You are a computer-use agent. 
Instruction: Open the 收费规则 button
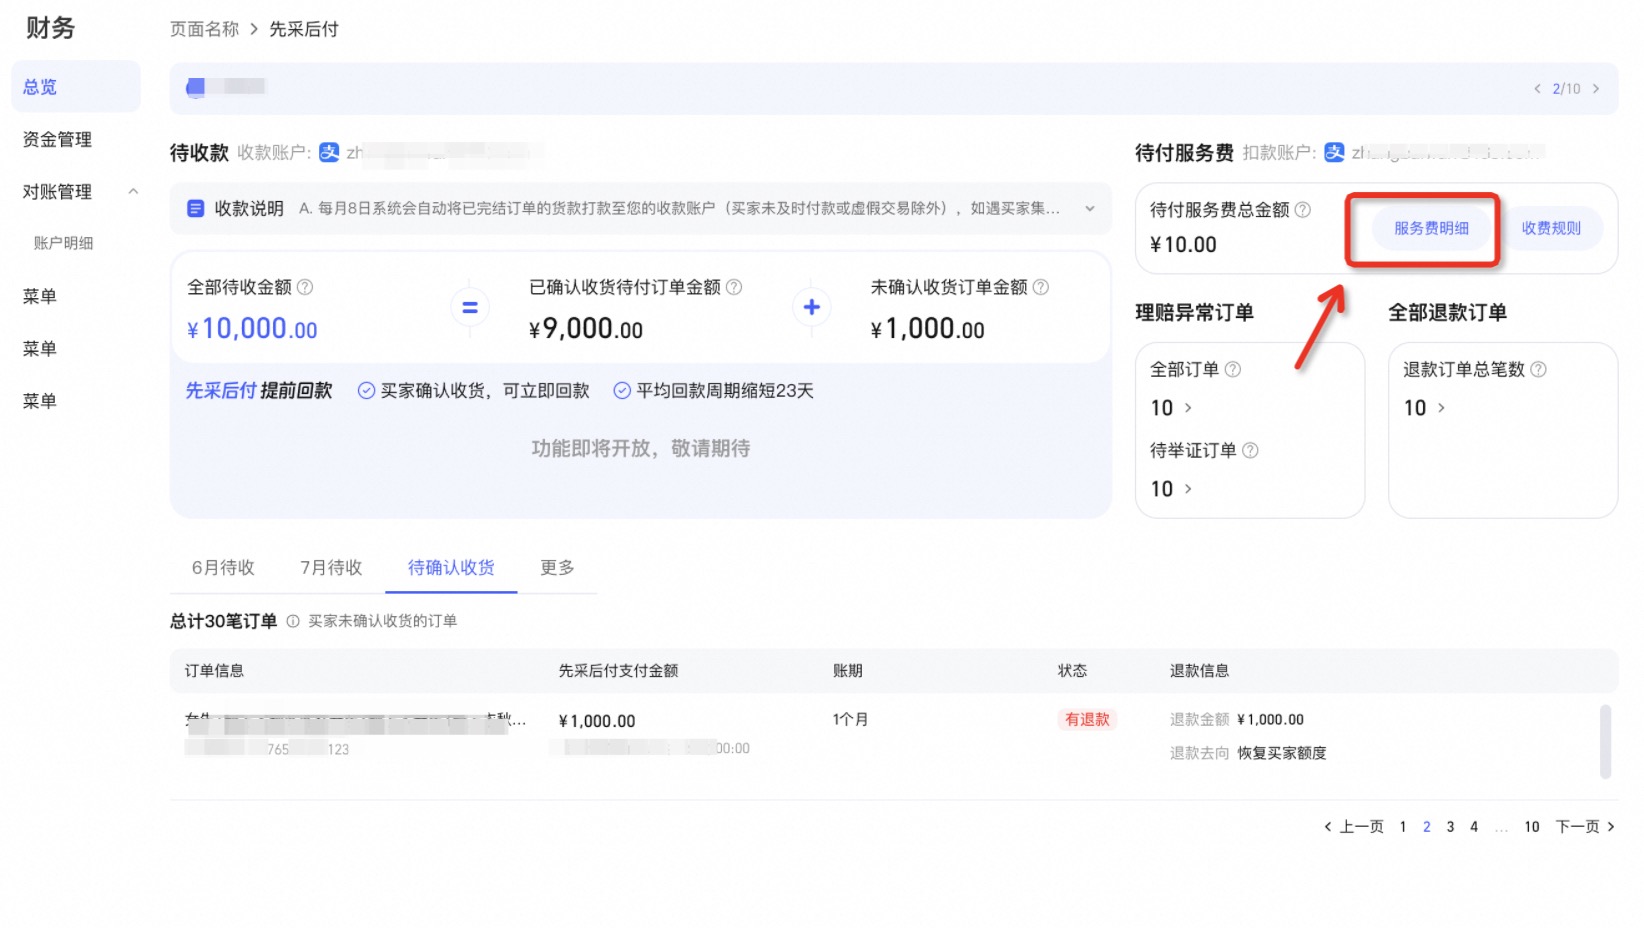1551,228
